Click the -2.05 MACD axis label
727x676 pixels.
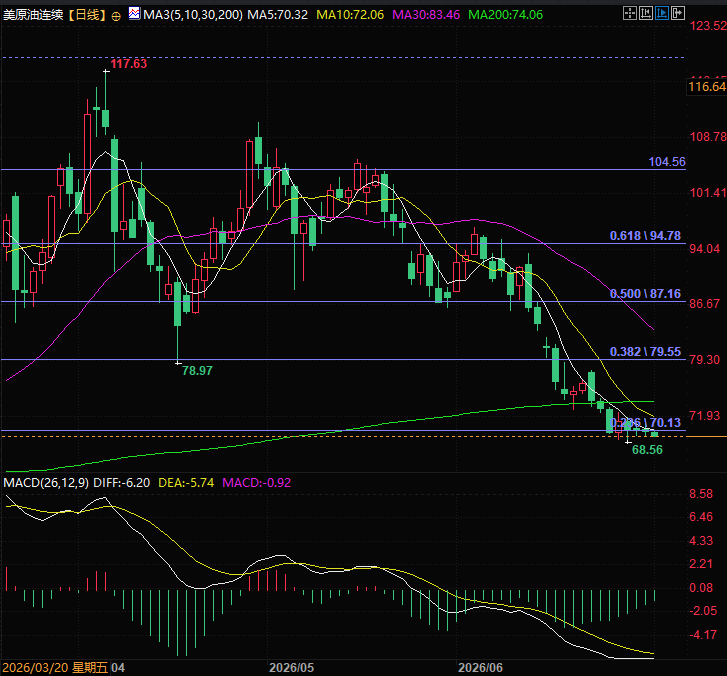[703, 611]
